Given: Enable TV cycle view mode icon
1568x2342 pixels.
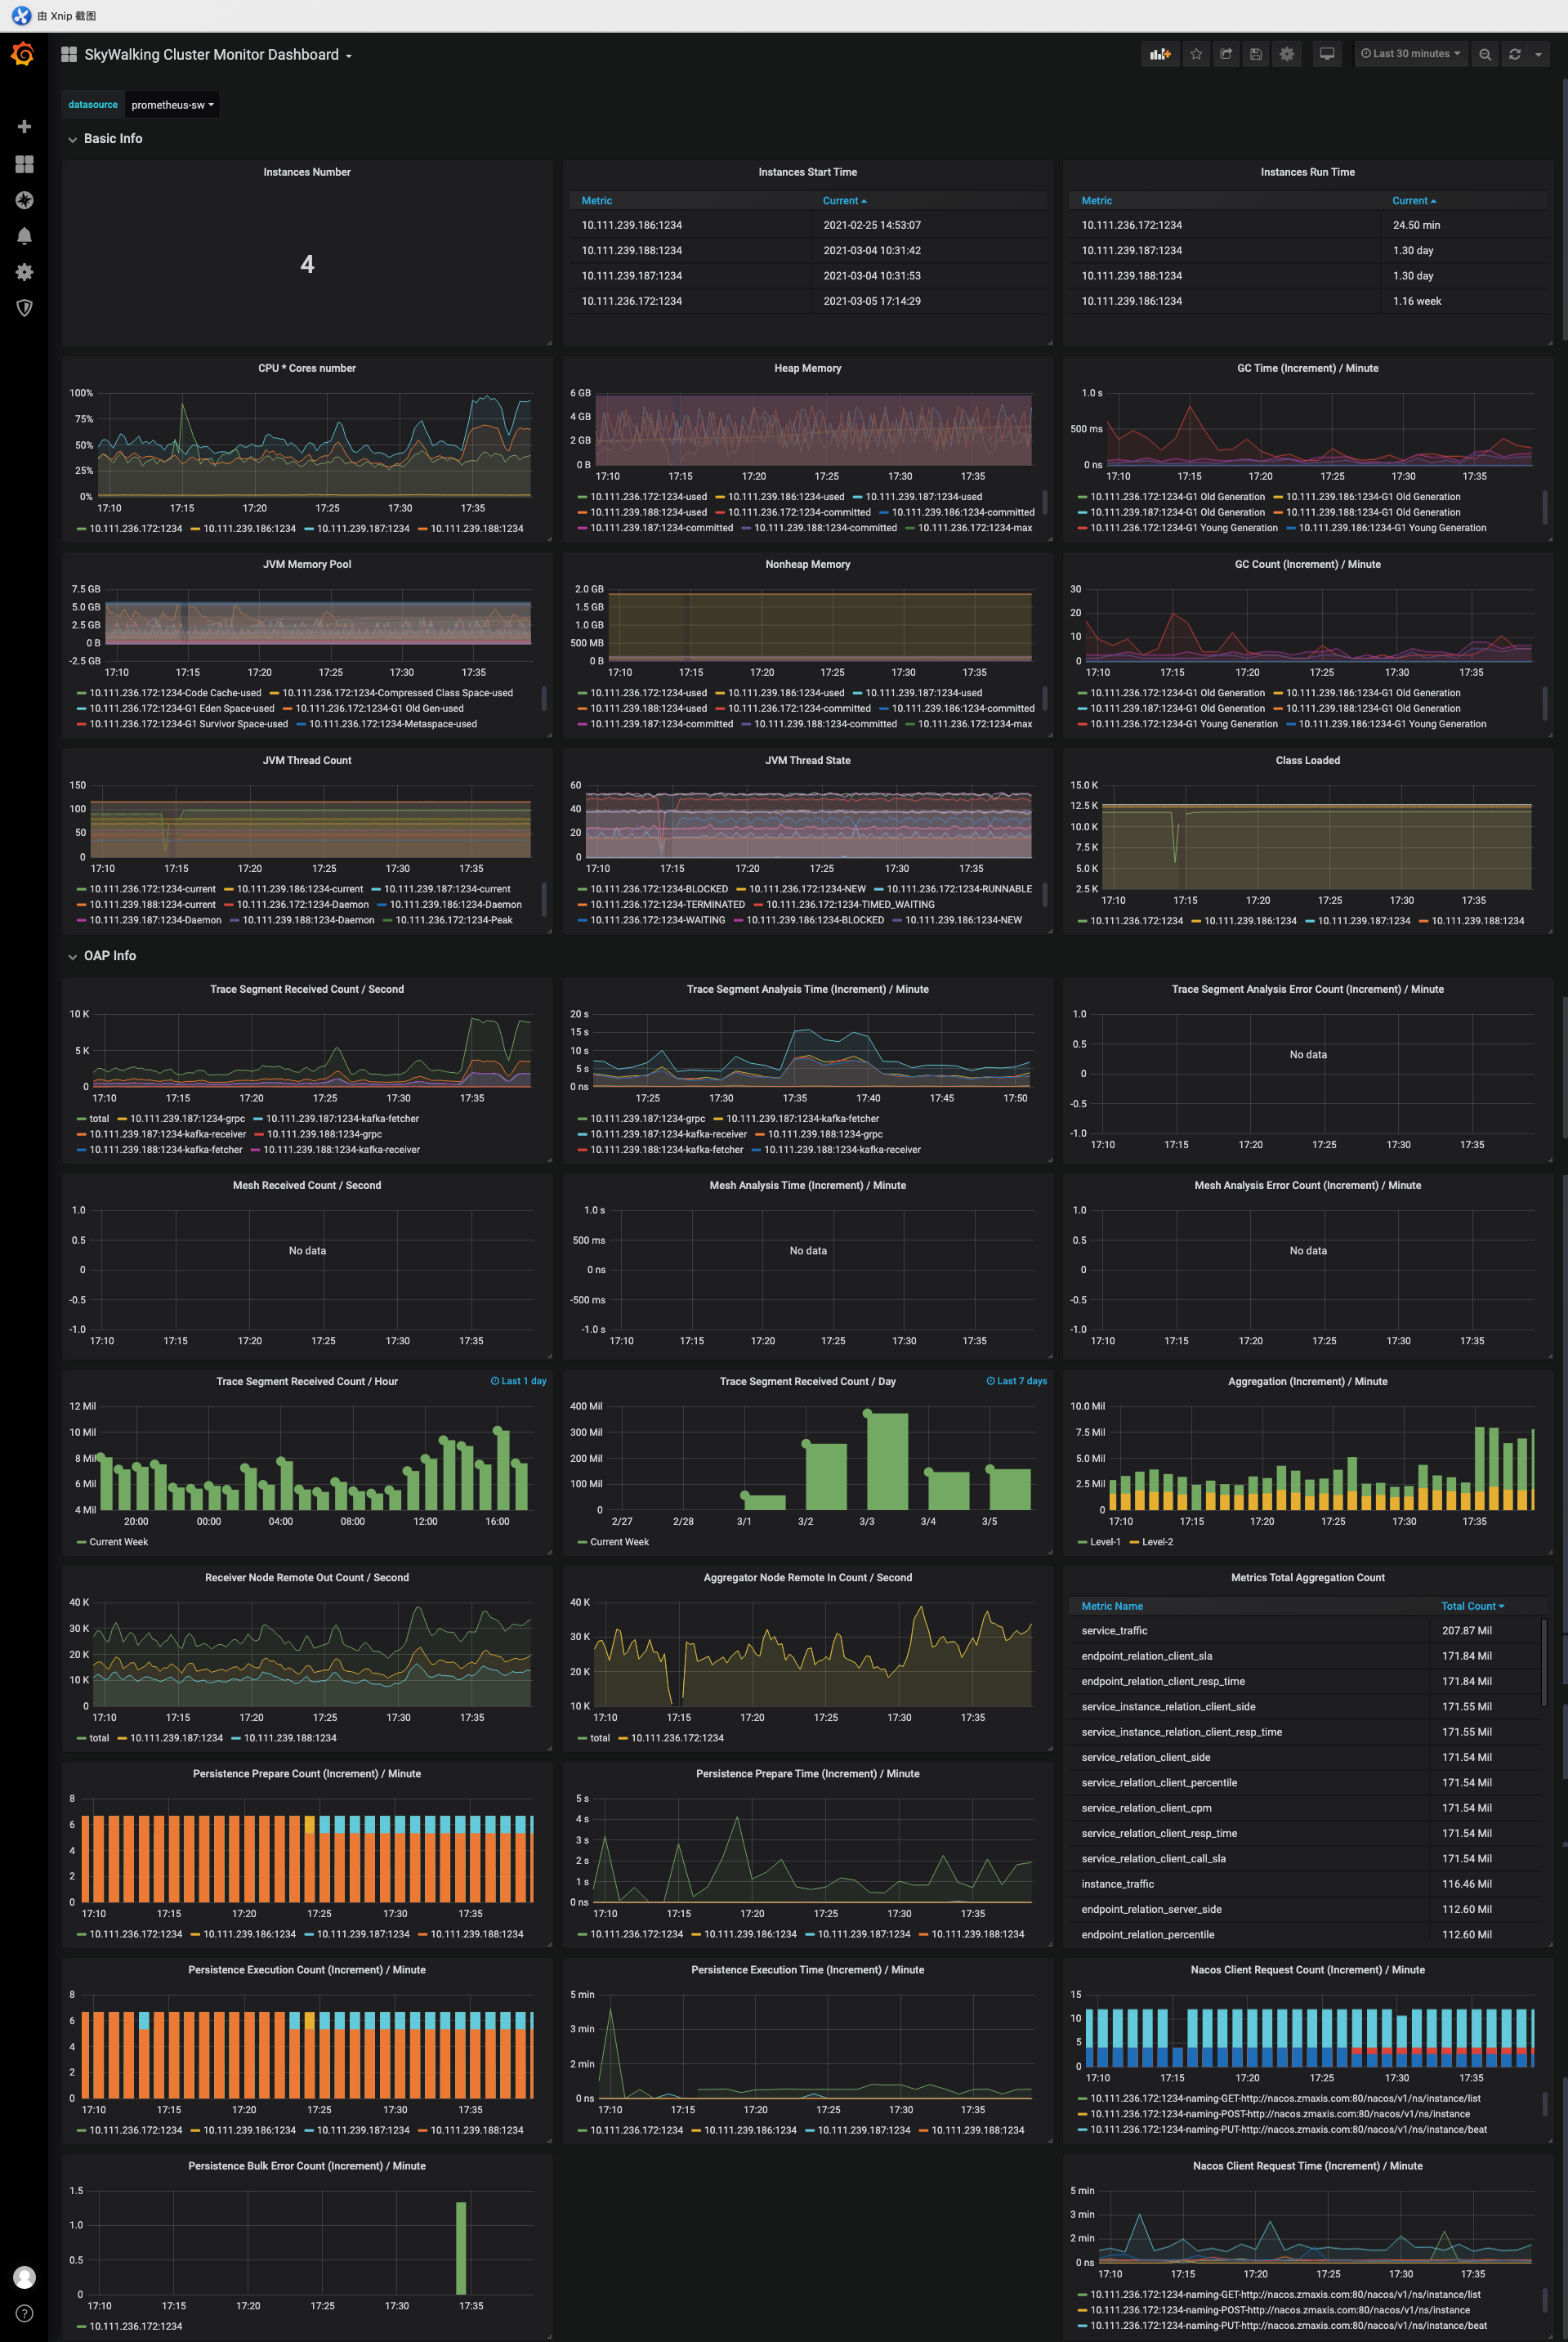Looking at the screenshot, I should click(x=1327, y=54).
